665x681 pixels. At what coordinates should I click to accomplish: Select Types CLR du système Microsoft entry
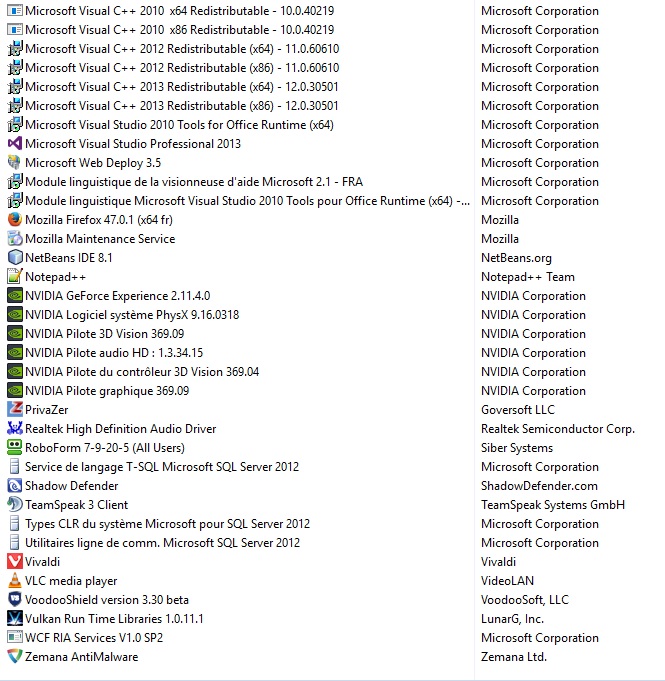tap(167, 524)
